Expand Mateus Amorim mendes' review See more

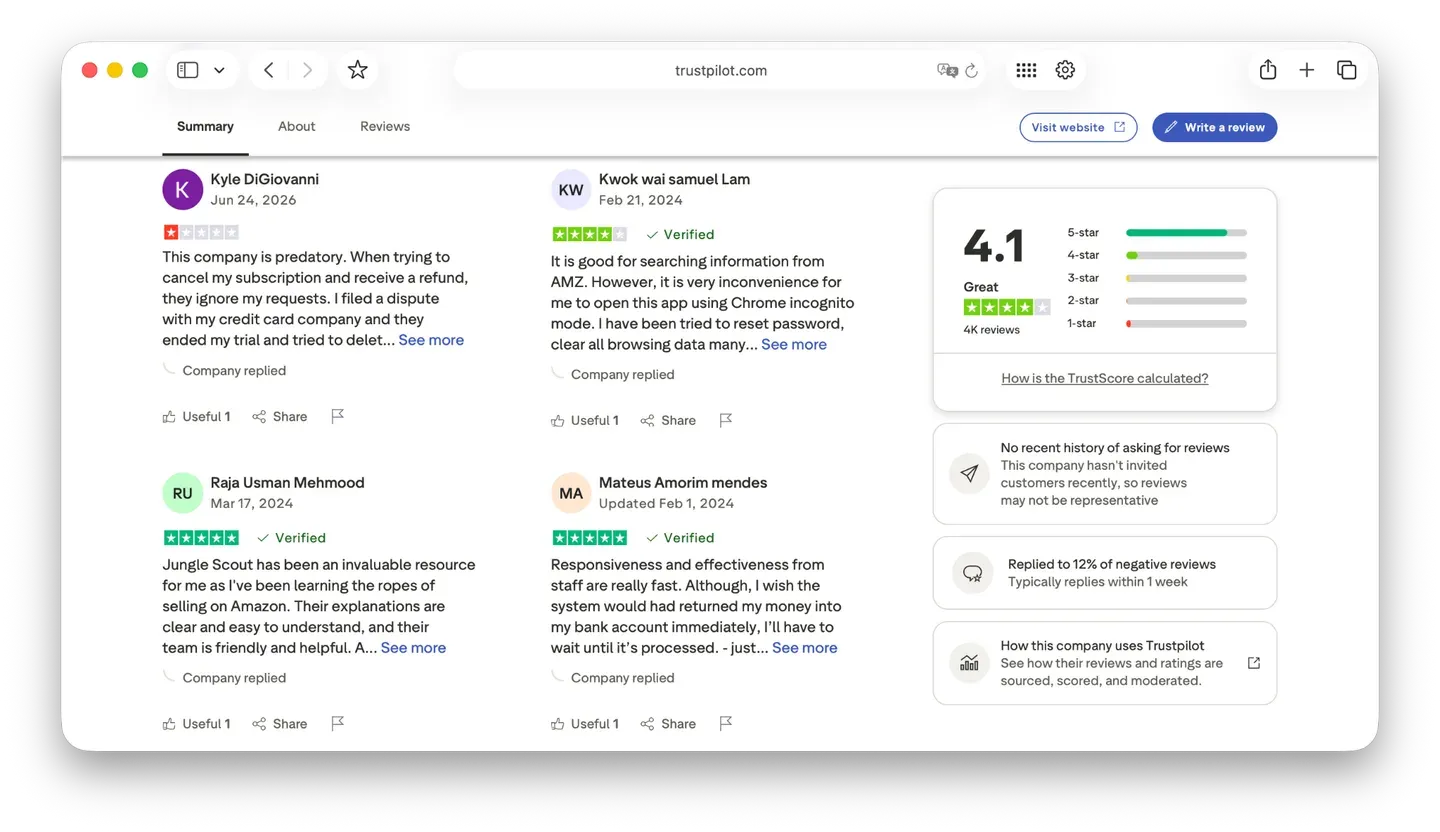805,648
